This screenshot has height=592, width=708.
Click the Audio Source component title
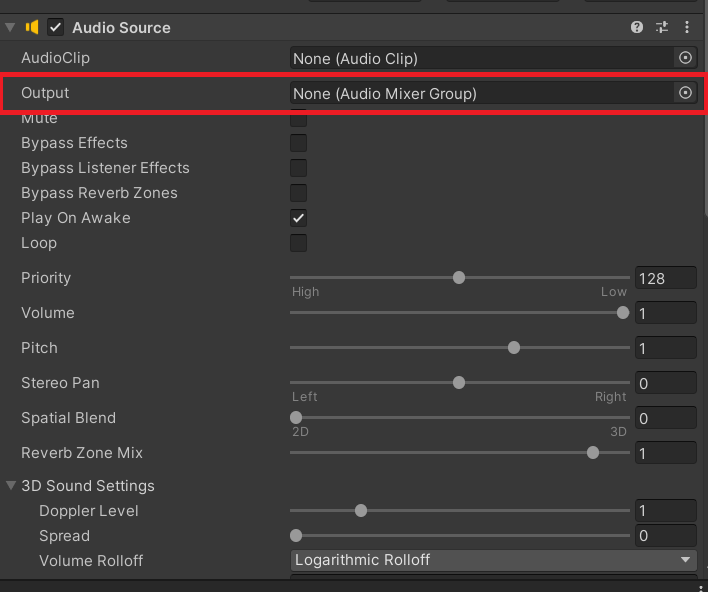[x=121, y=28]
